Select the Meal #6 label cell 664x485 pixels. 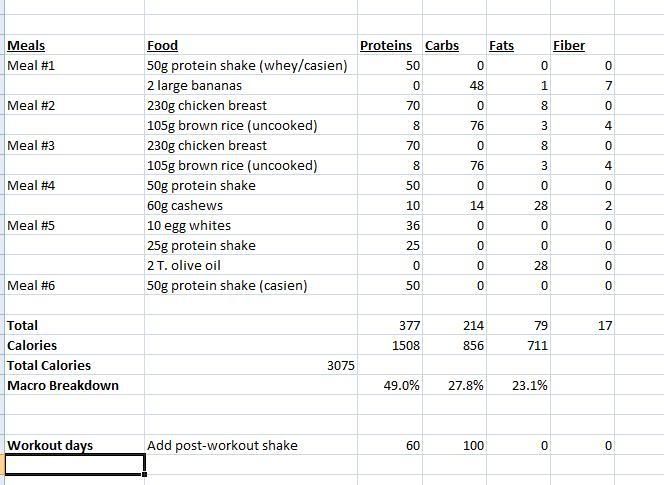31,285
